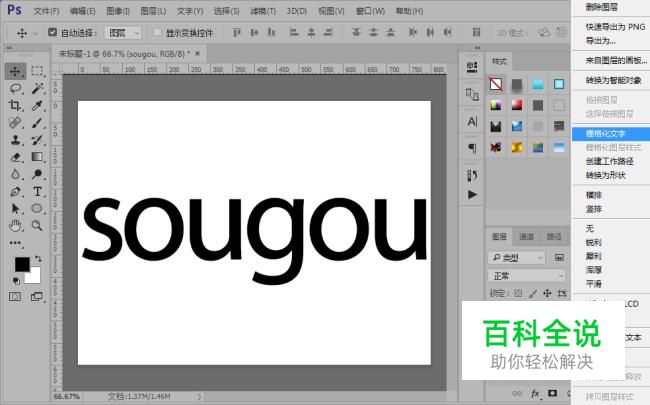Switch to the 路径 tab
Viewport: 650px width, 405px height.
pos(554,237)
